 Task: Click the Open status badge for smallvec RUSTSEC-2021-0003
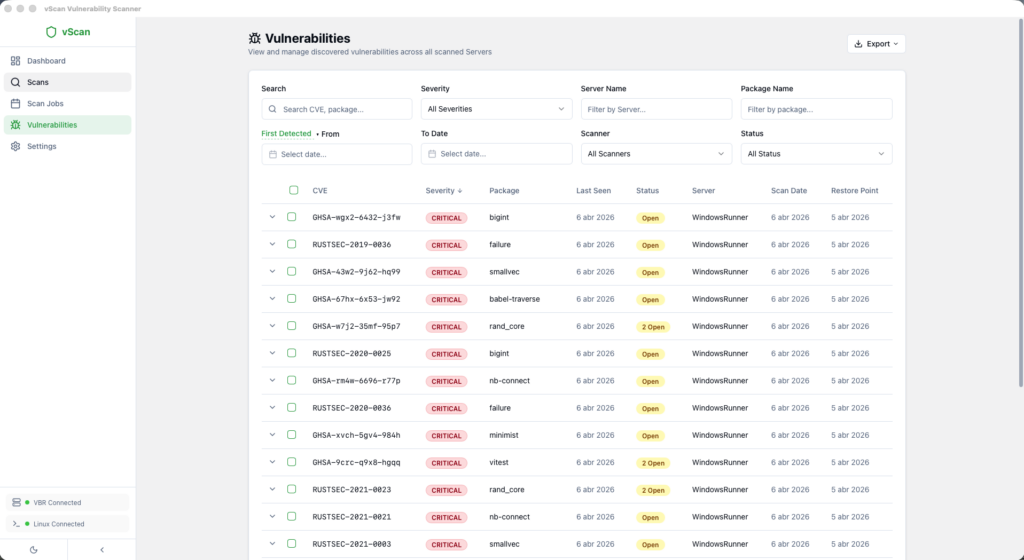(650, 544)
